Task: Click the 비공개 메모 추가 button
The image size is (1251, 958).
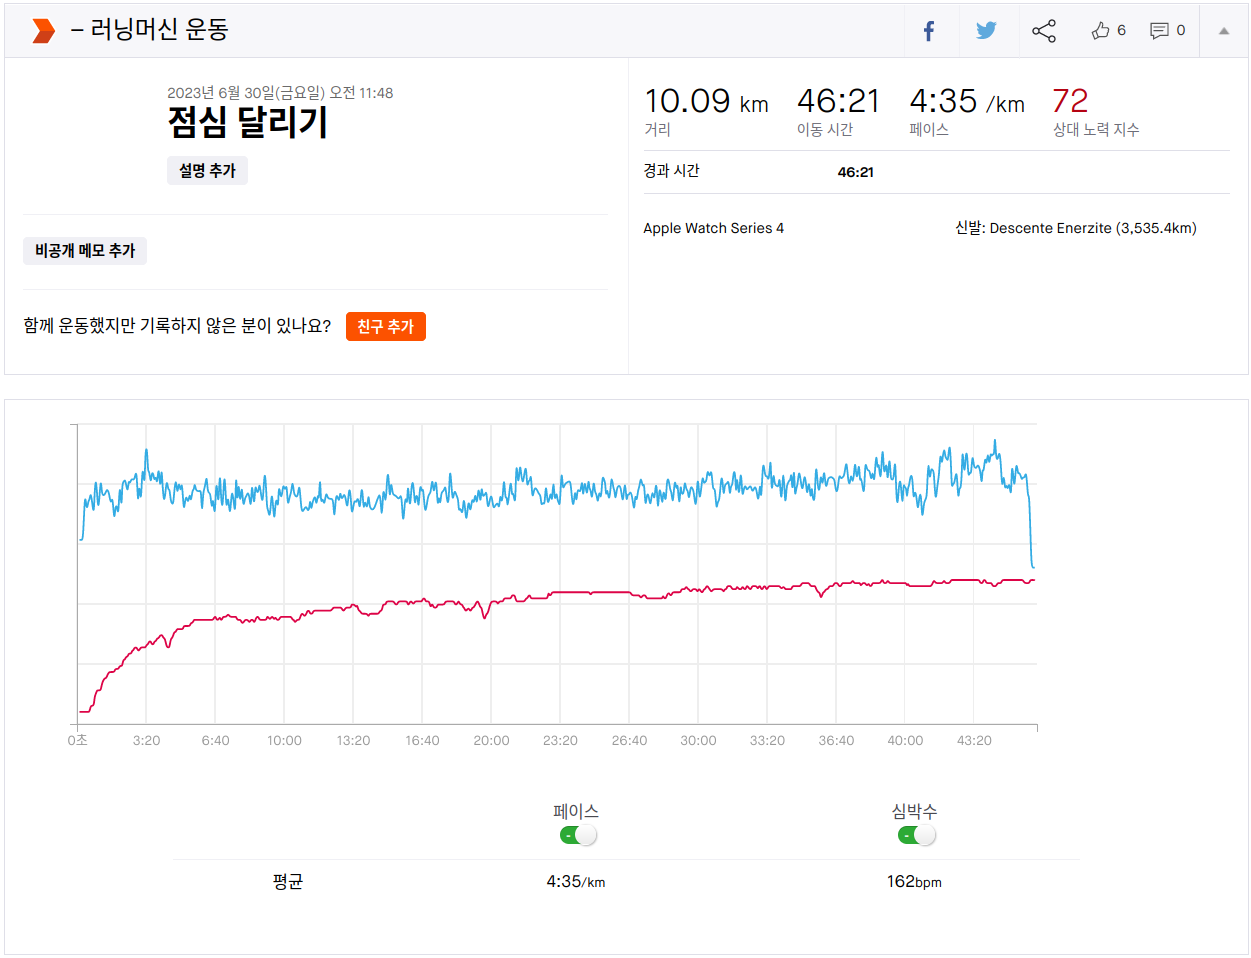Action: coord(85,250)
